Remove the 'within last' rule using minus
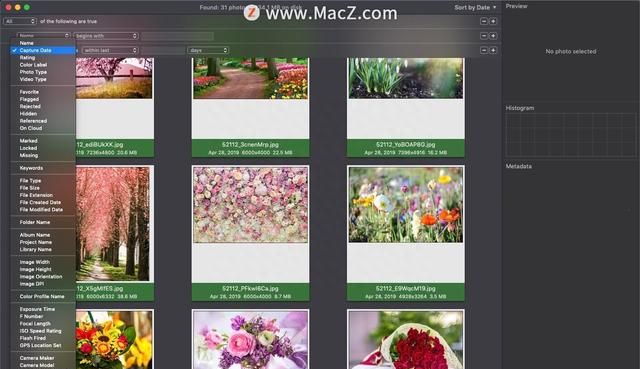 (x=484, y=50)
